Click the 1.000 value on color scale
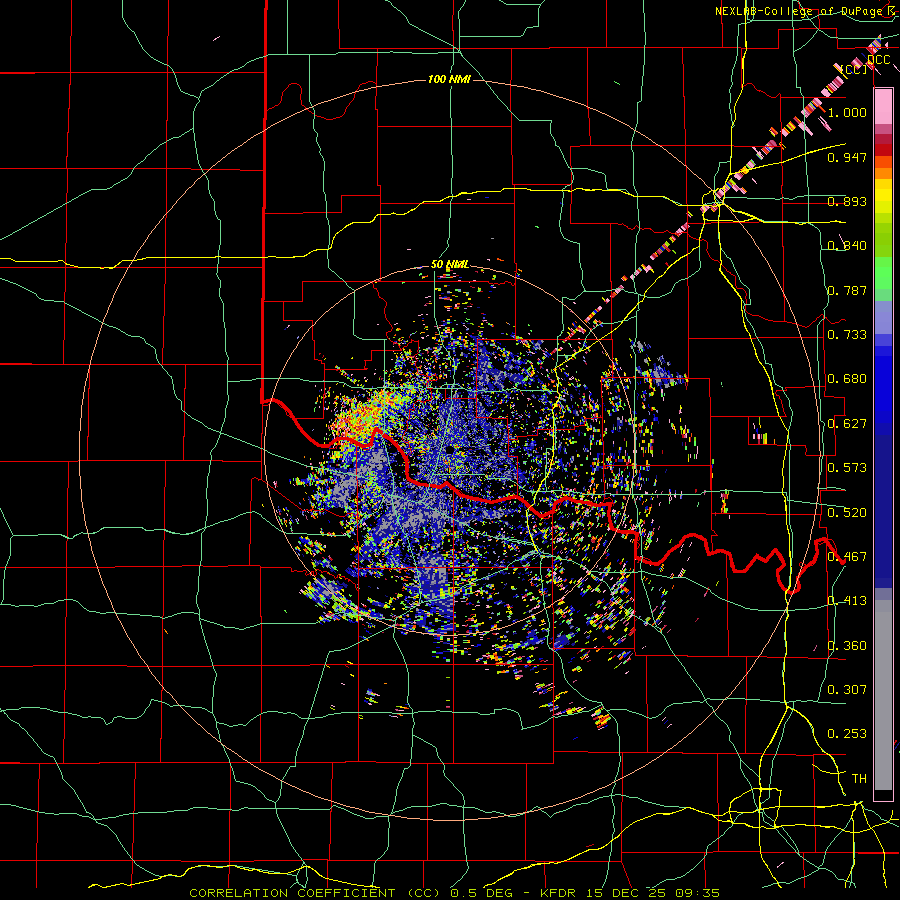The image size is (900, 900). point(847,112)
